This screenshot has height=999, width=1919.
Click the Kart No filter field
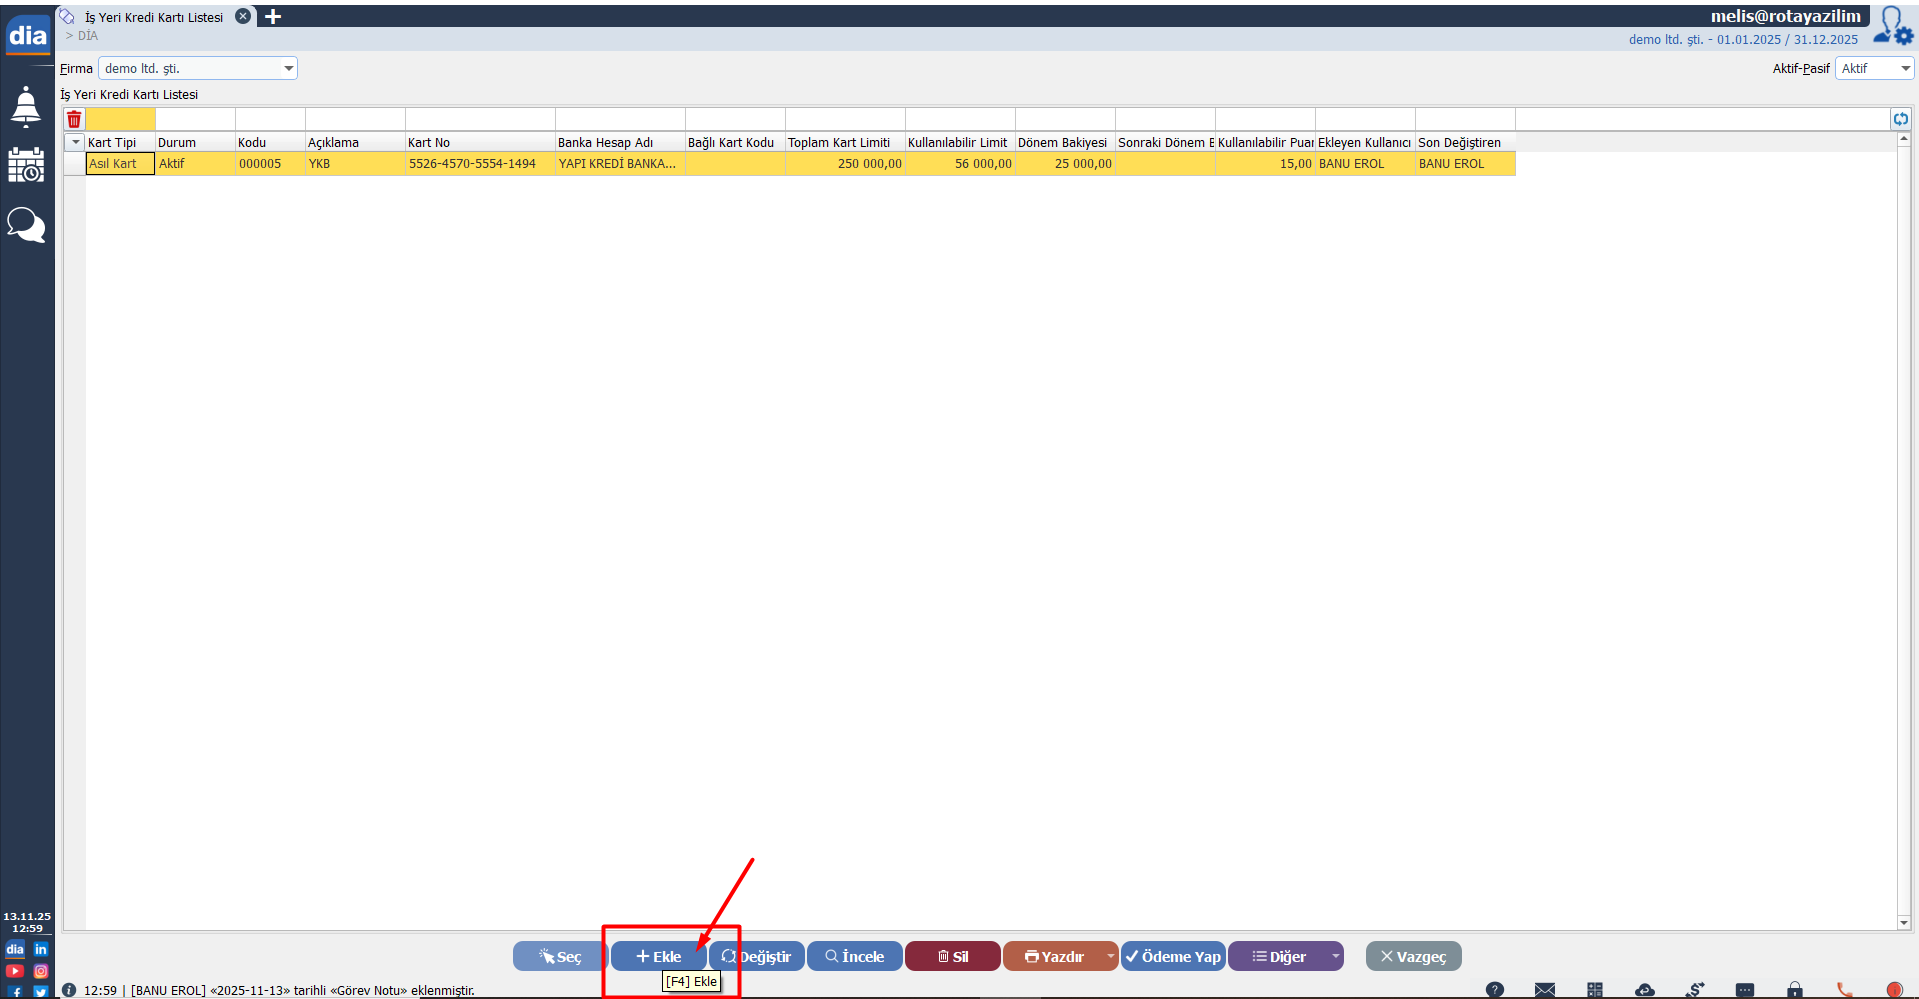(480, 120)
